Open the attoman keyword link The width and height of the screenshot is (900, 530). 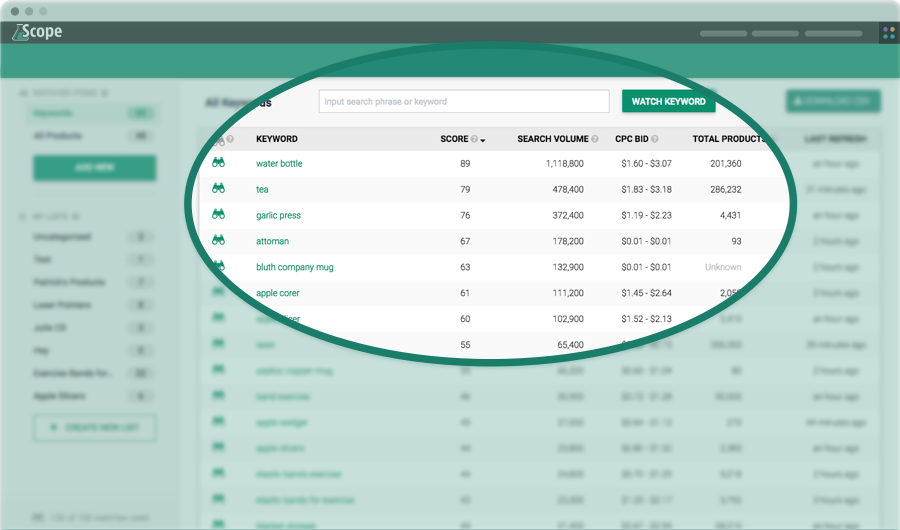point(273,241)
